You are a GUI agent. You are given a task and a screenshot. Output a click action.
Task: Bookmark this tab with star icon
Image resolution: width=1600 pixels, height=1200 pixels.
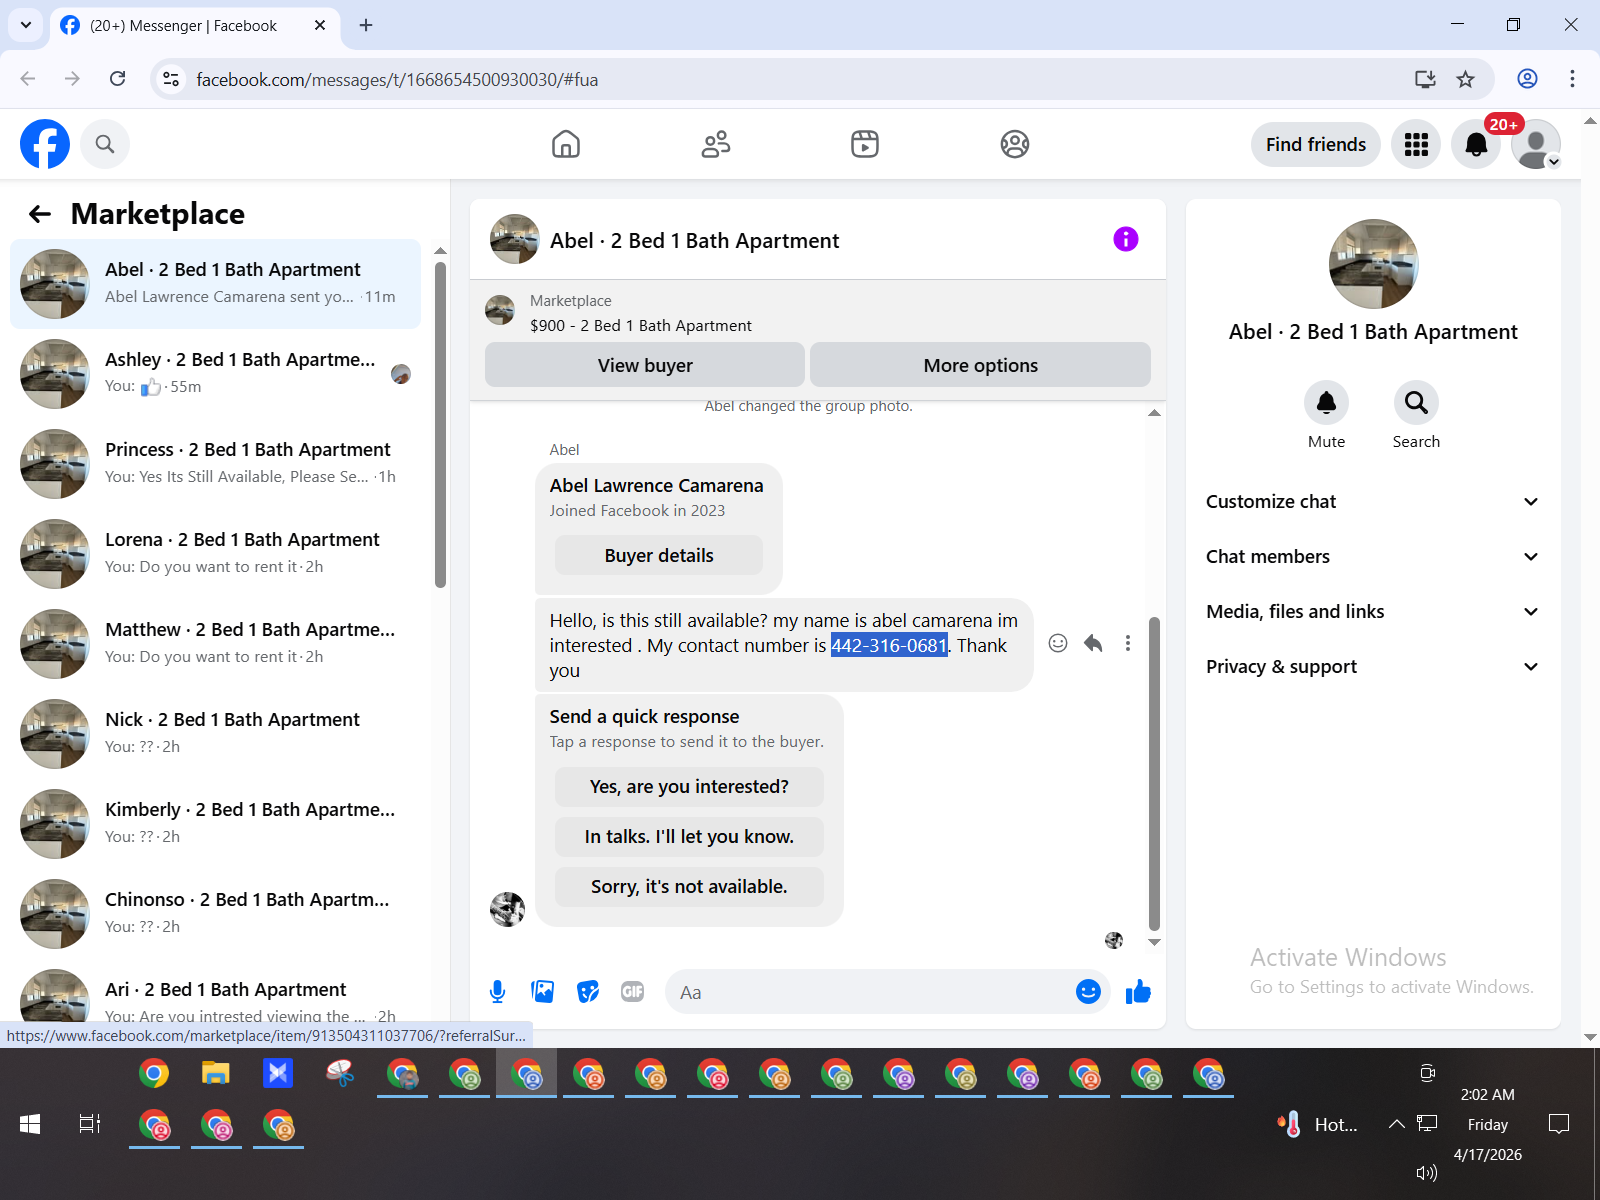click(x=1465, y=79)
